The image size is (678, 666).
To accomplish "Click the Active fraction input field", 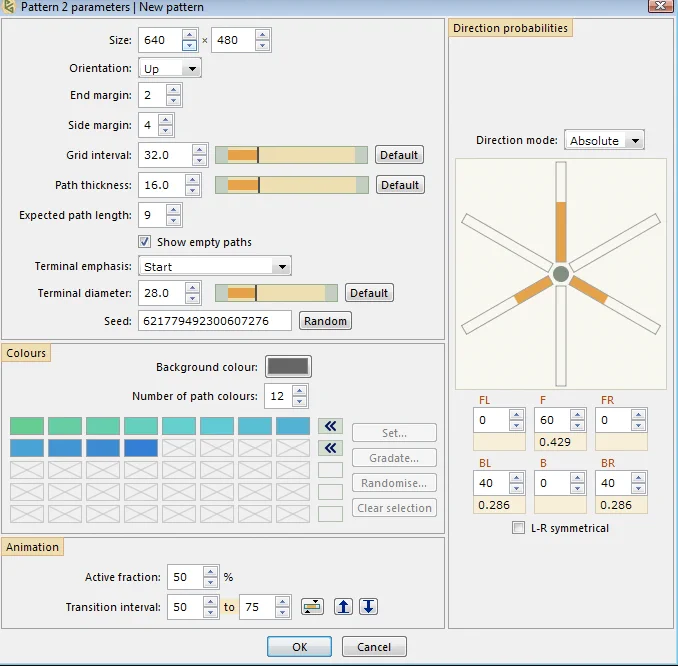I will [x=185, y=576].
